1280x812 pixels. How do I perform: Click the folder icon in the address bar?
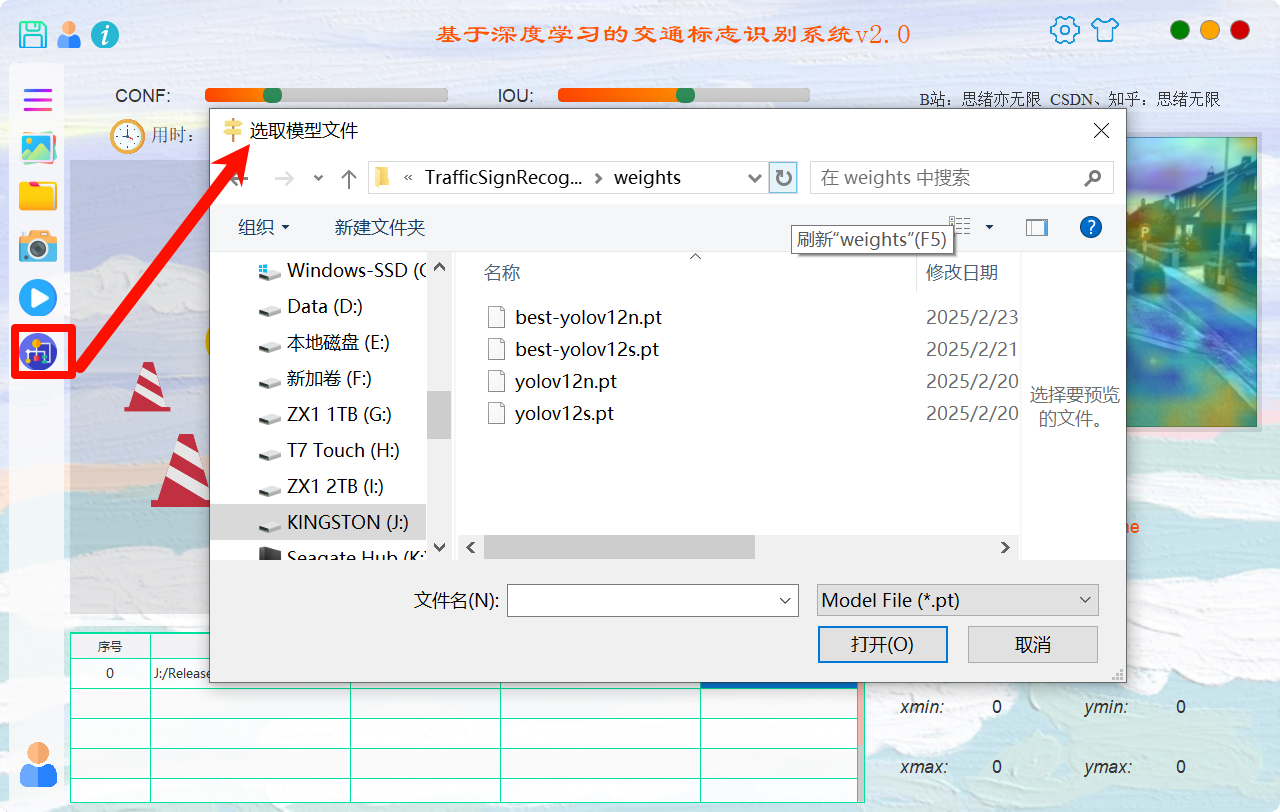coord(382,178)
